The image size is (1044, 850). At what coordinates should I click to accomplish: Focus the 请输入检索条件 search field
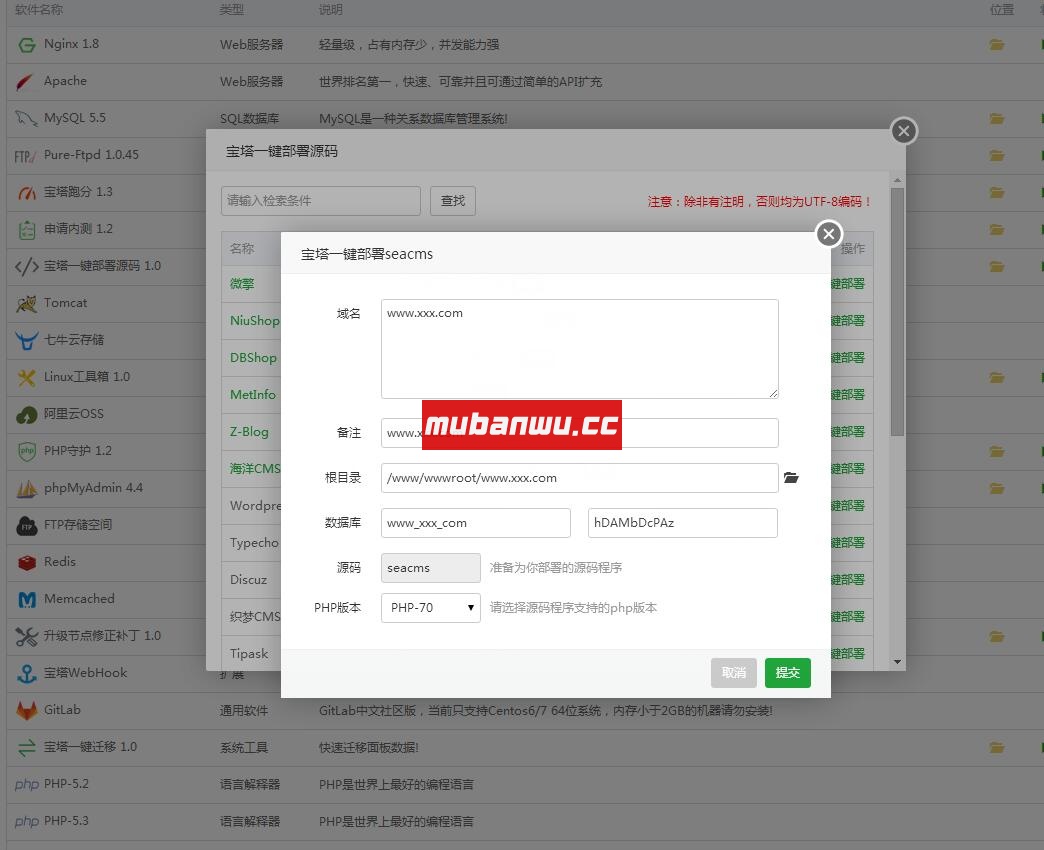click(x=321, y=201)
